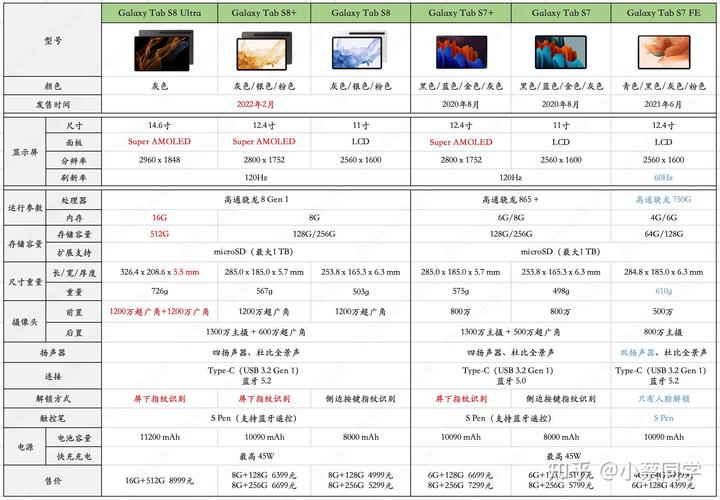The height and width of the screenshot is (500, 720).
Task: Click the 498g weight cell
Action: tap(561, 291)
